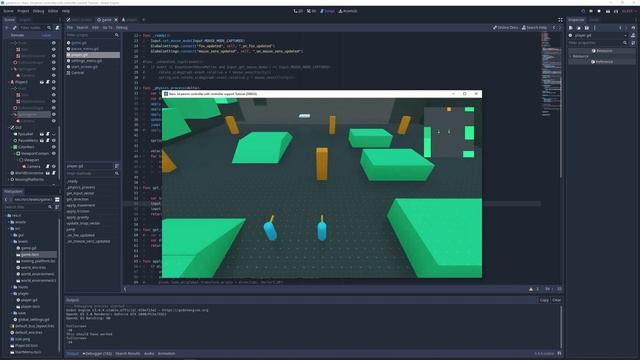
Task: Collapse the player folder in FileSystem
Action: click(x=12, y=293)
